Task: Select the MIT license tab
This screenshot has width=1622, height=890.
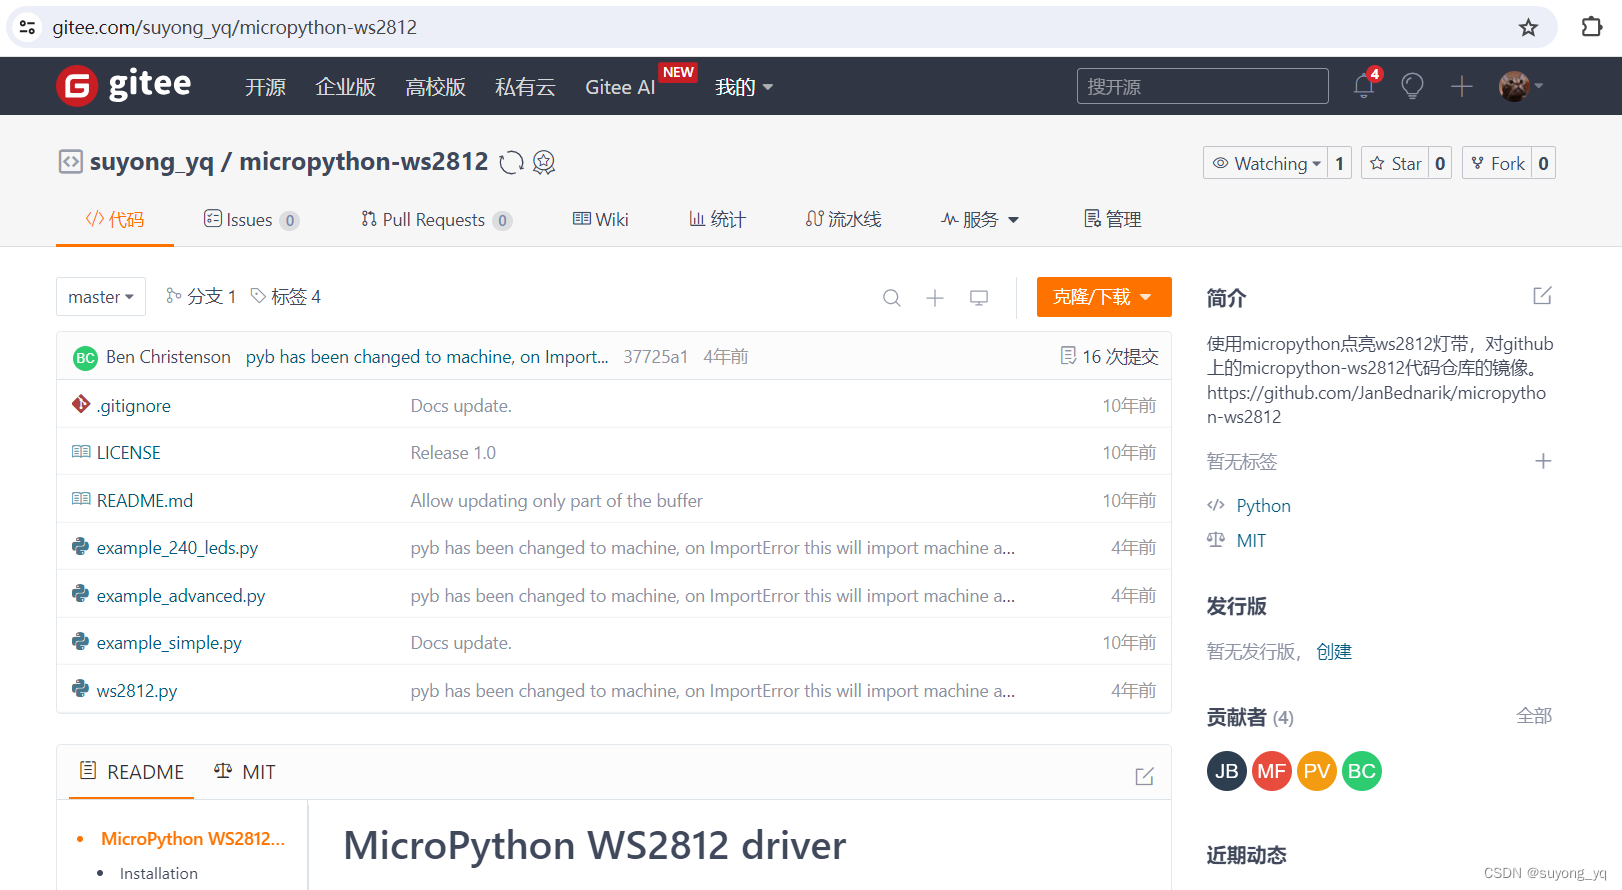Action: (x=245, y=772)
